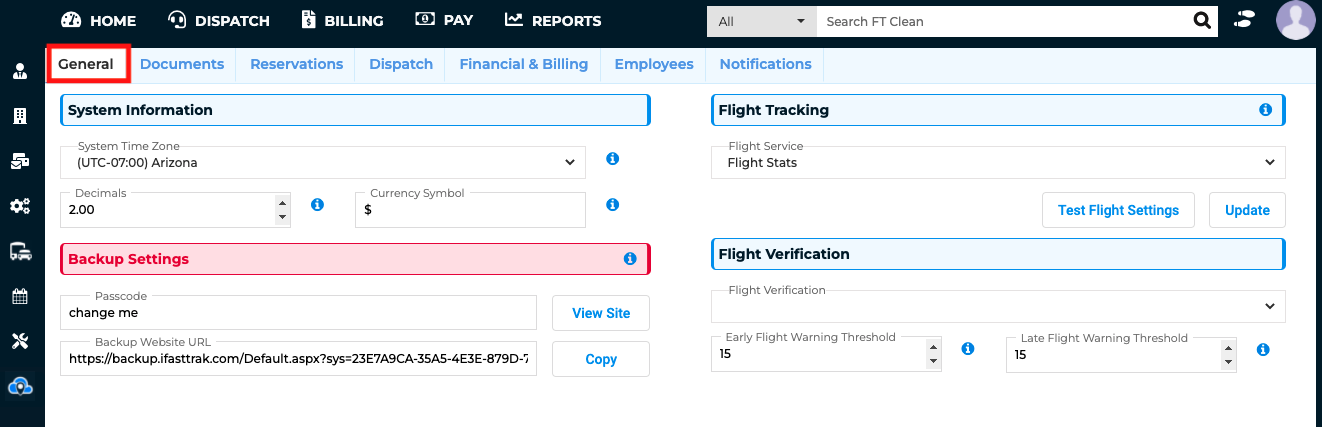Increase the Decimals value
The height and width of the screenshot is (427, 1322).
pyautogui.click(x=282, y=203)
